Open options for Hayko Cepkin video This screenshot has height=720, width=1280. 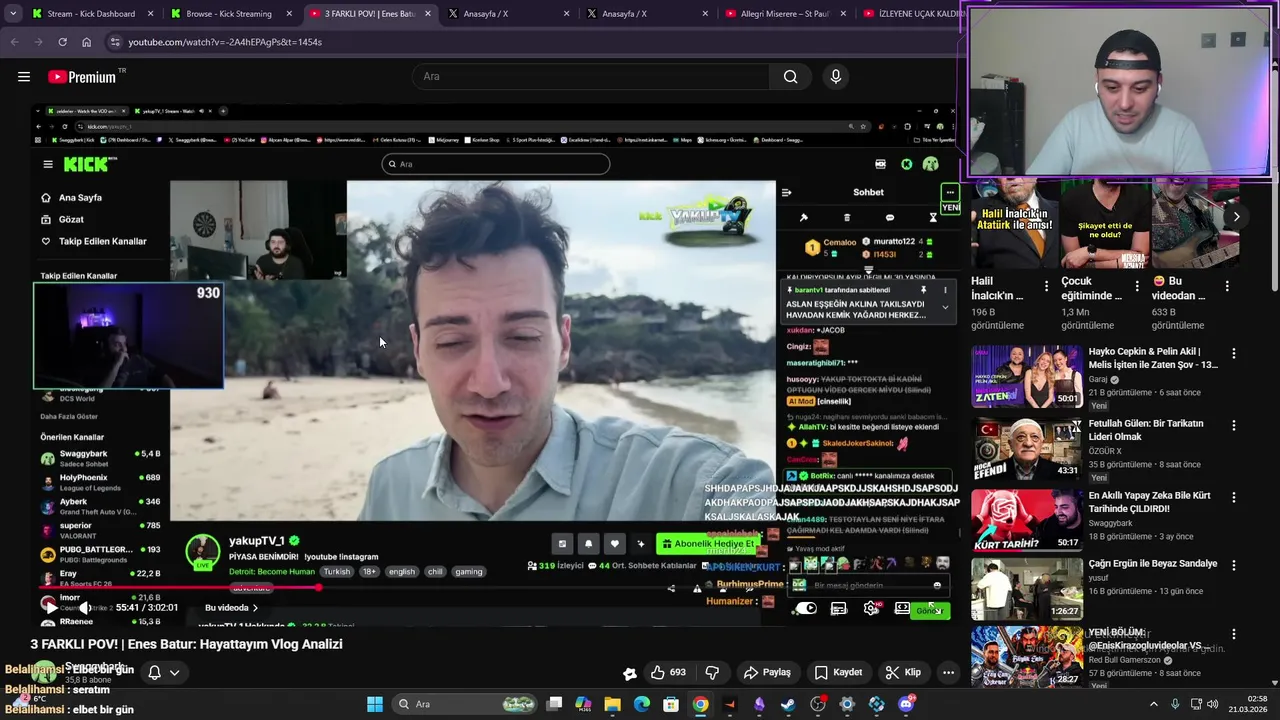1234,354
